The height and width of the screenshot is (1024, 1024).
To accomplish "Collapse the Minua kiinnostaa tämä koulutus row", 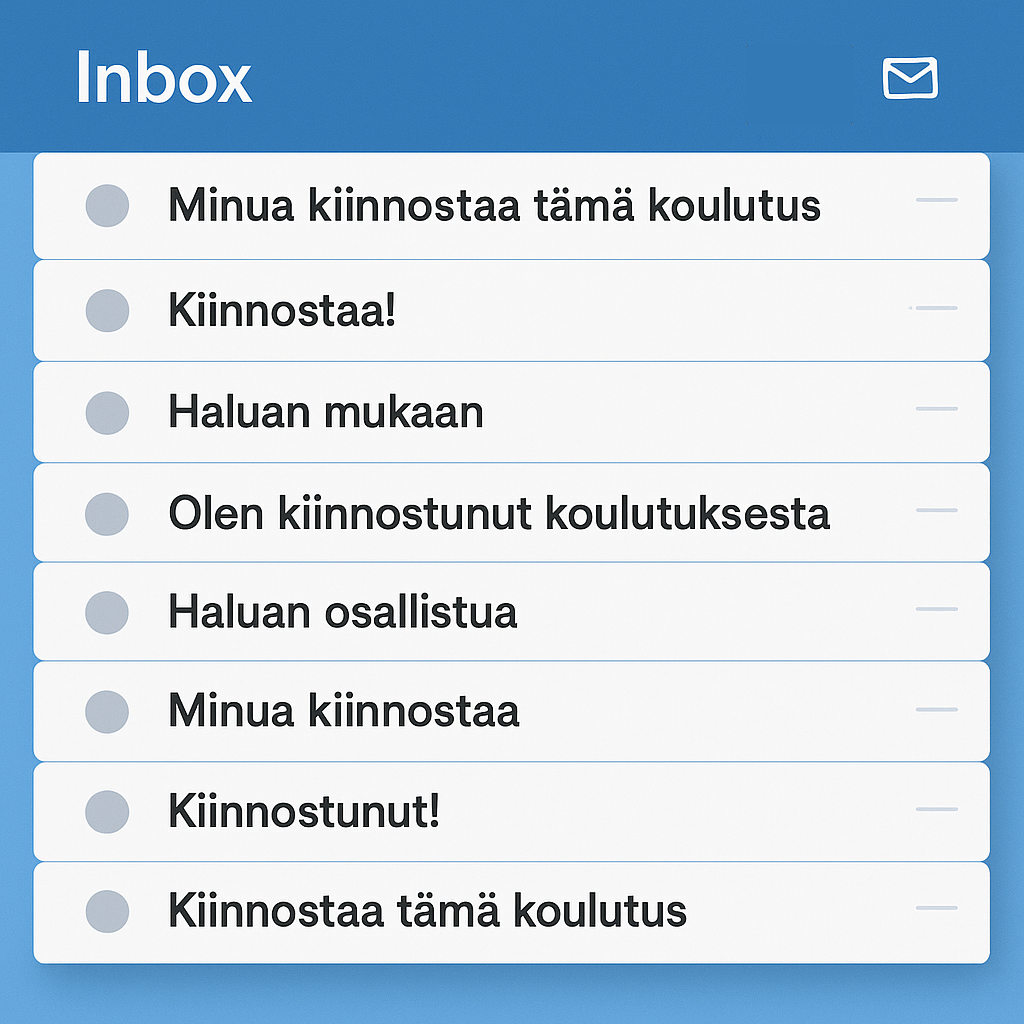I will [938, 200].
